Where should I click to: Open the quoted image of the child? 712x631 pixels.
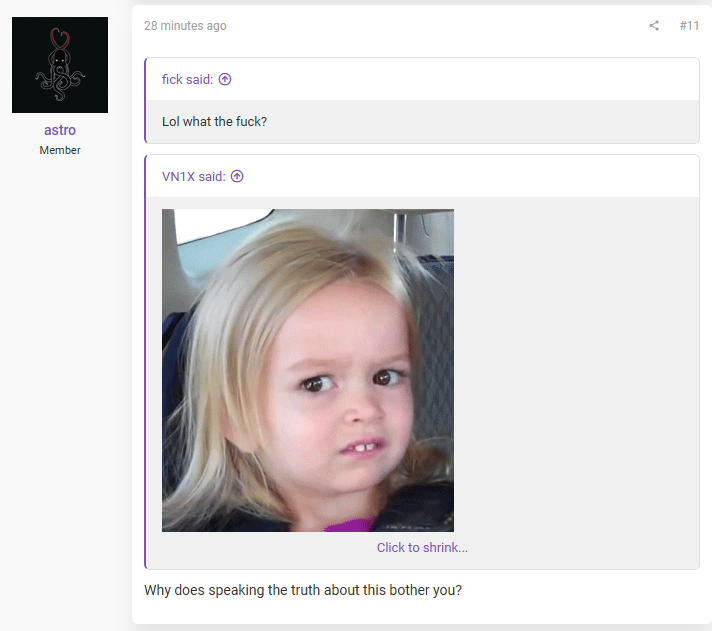click(x=308, y=370)
